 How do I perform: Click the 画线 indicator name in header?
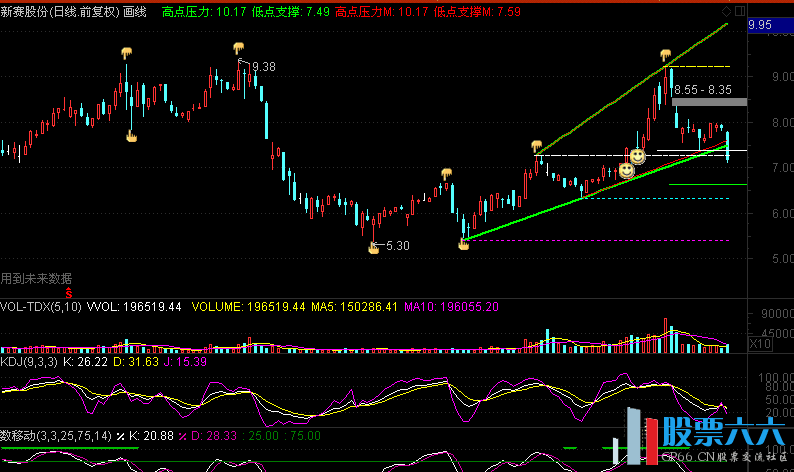pos(135,11)
